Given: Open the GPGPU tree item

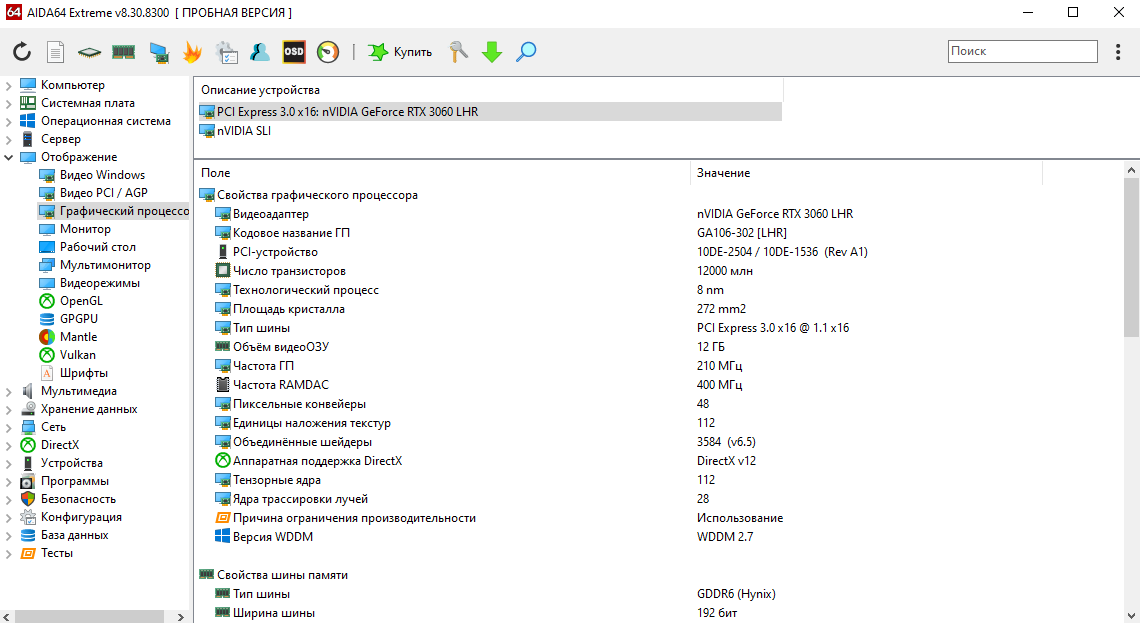Looking at the screenshot, I should (x=79, y=319).
